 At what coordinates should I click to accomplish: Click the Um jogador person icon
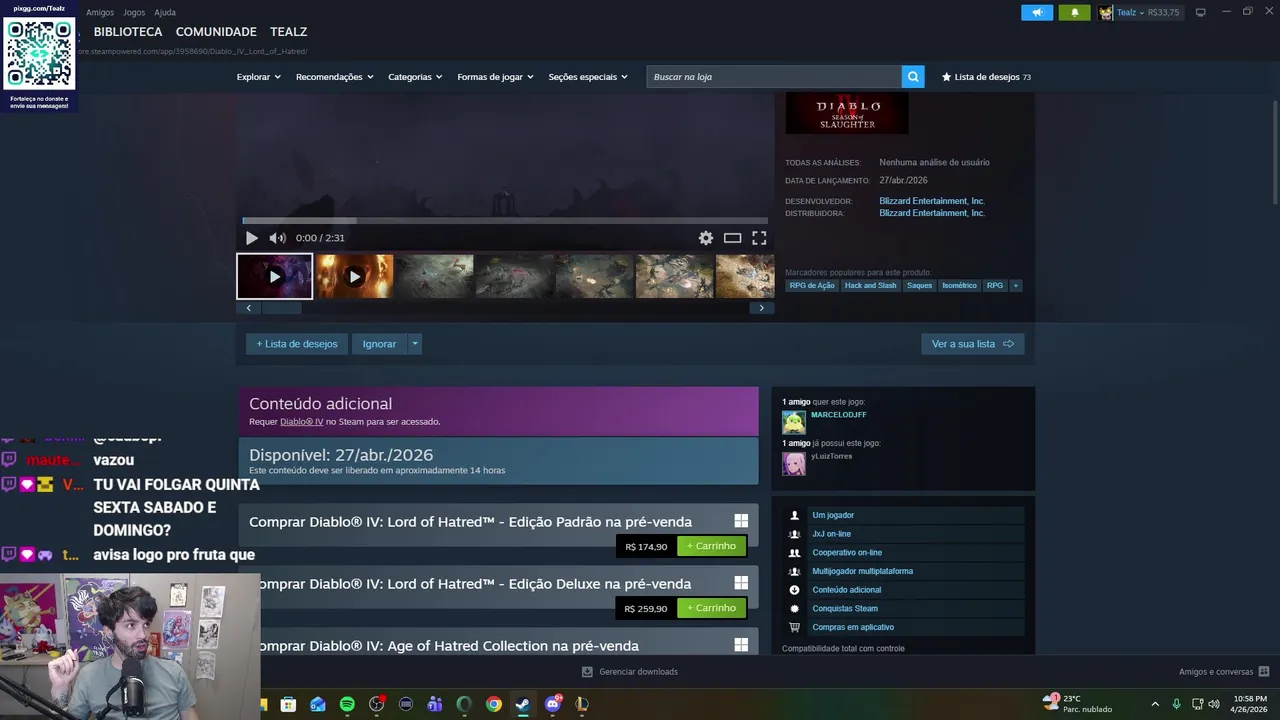[x=795, y=515]
